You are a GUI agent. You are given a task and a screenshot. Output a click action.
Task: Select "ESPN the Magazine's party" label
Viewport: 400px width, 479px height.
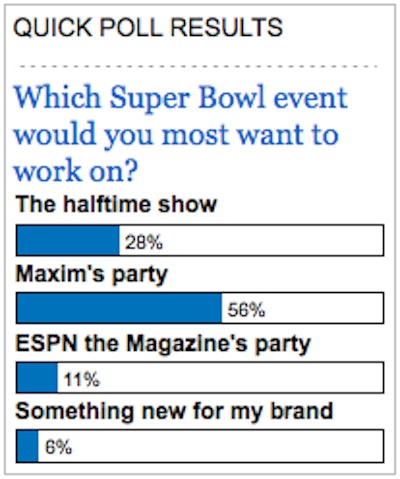[163, 344]
